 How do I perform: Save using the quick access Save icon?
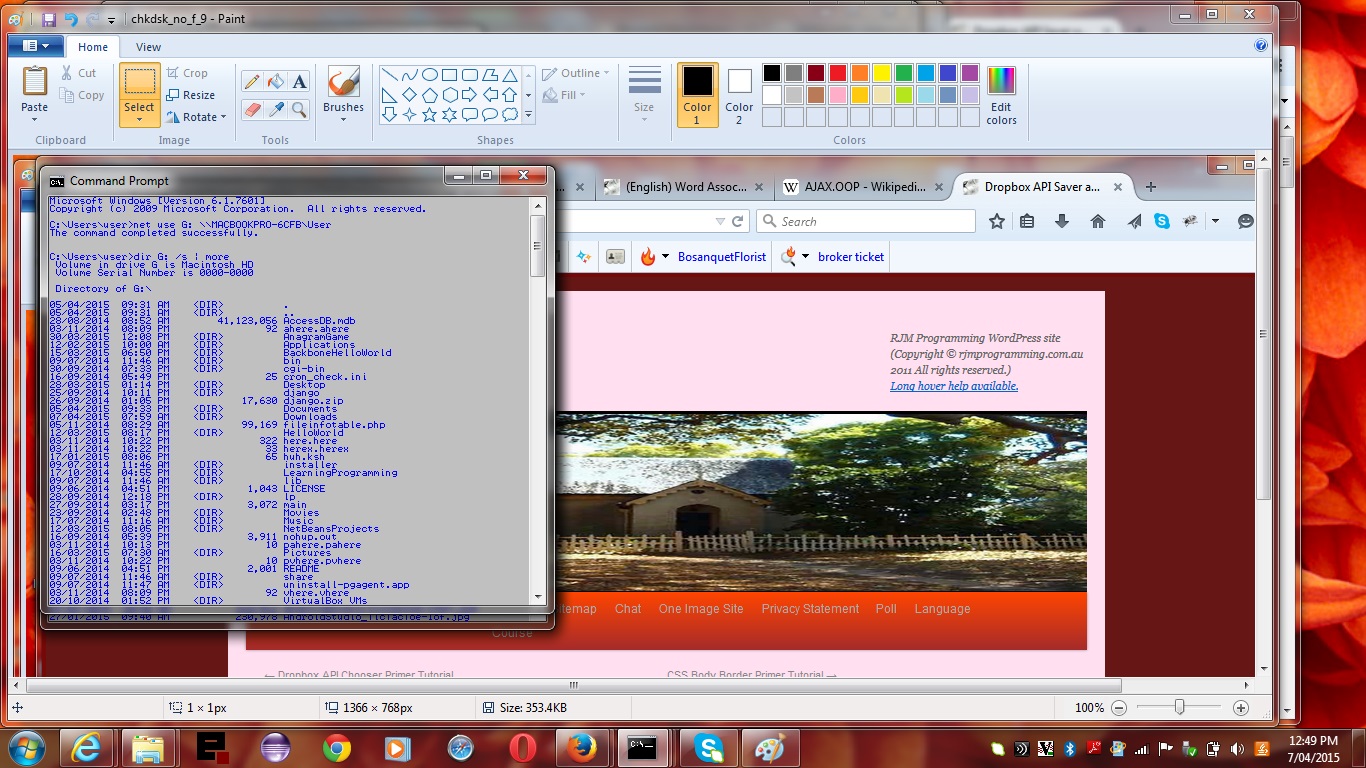[49, 18]
